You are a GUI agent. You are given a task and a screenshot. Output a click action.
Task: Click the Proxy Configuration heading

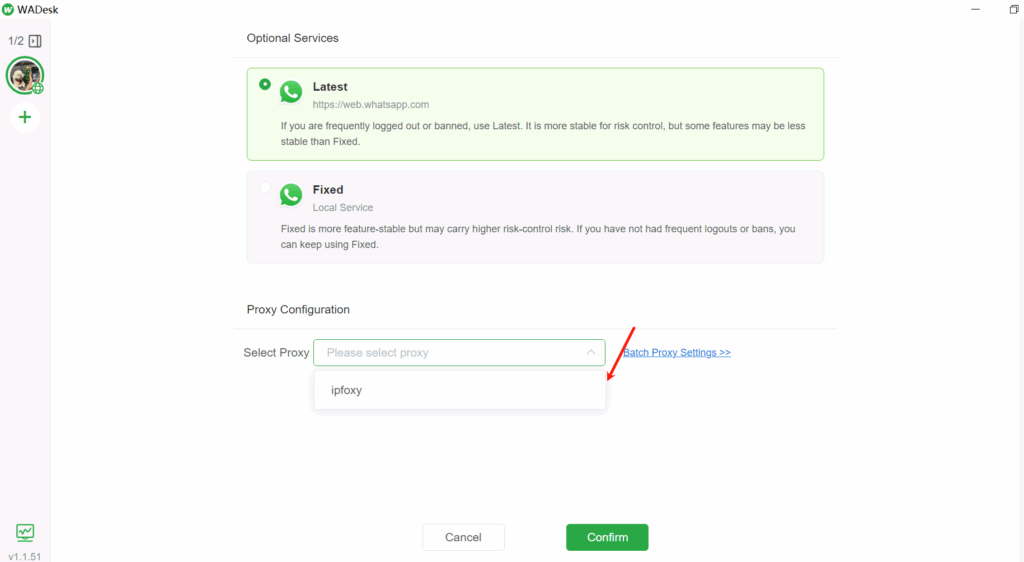click(298, 309)
